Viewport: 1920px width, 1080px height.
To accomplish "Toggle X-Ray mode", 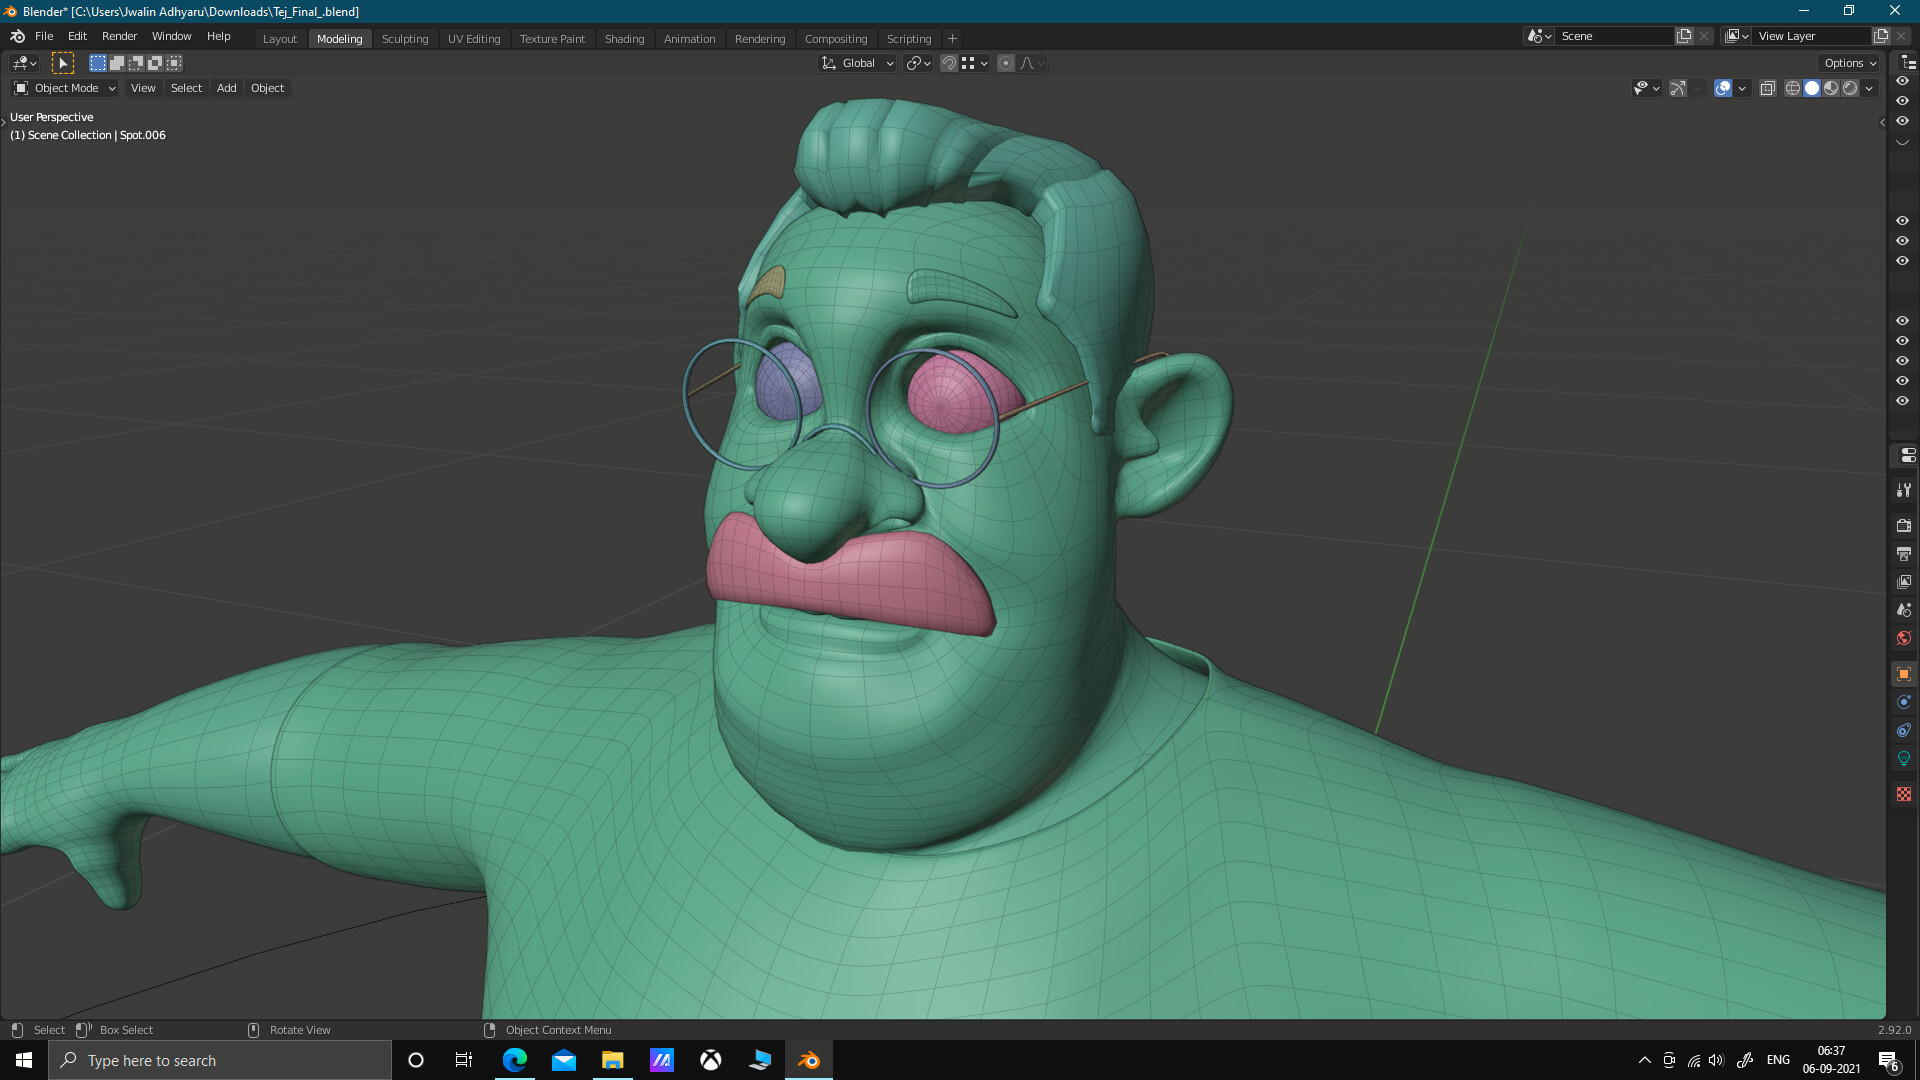I will [x=1767, y=88].
